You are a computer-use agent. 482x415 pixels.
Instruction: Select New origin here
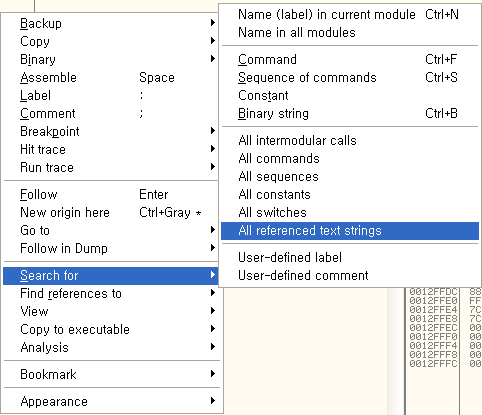[x=111, y=212]
